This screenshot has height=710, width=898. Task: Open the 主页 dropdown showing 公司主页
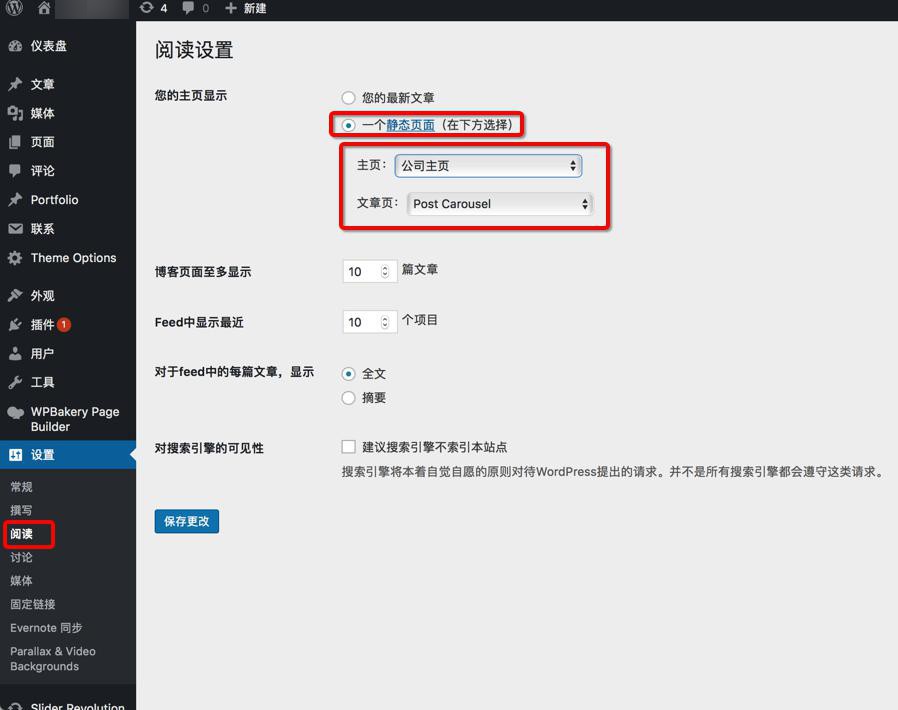[x=489, y=166]
